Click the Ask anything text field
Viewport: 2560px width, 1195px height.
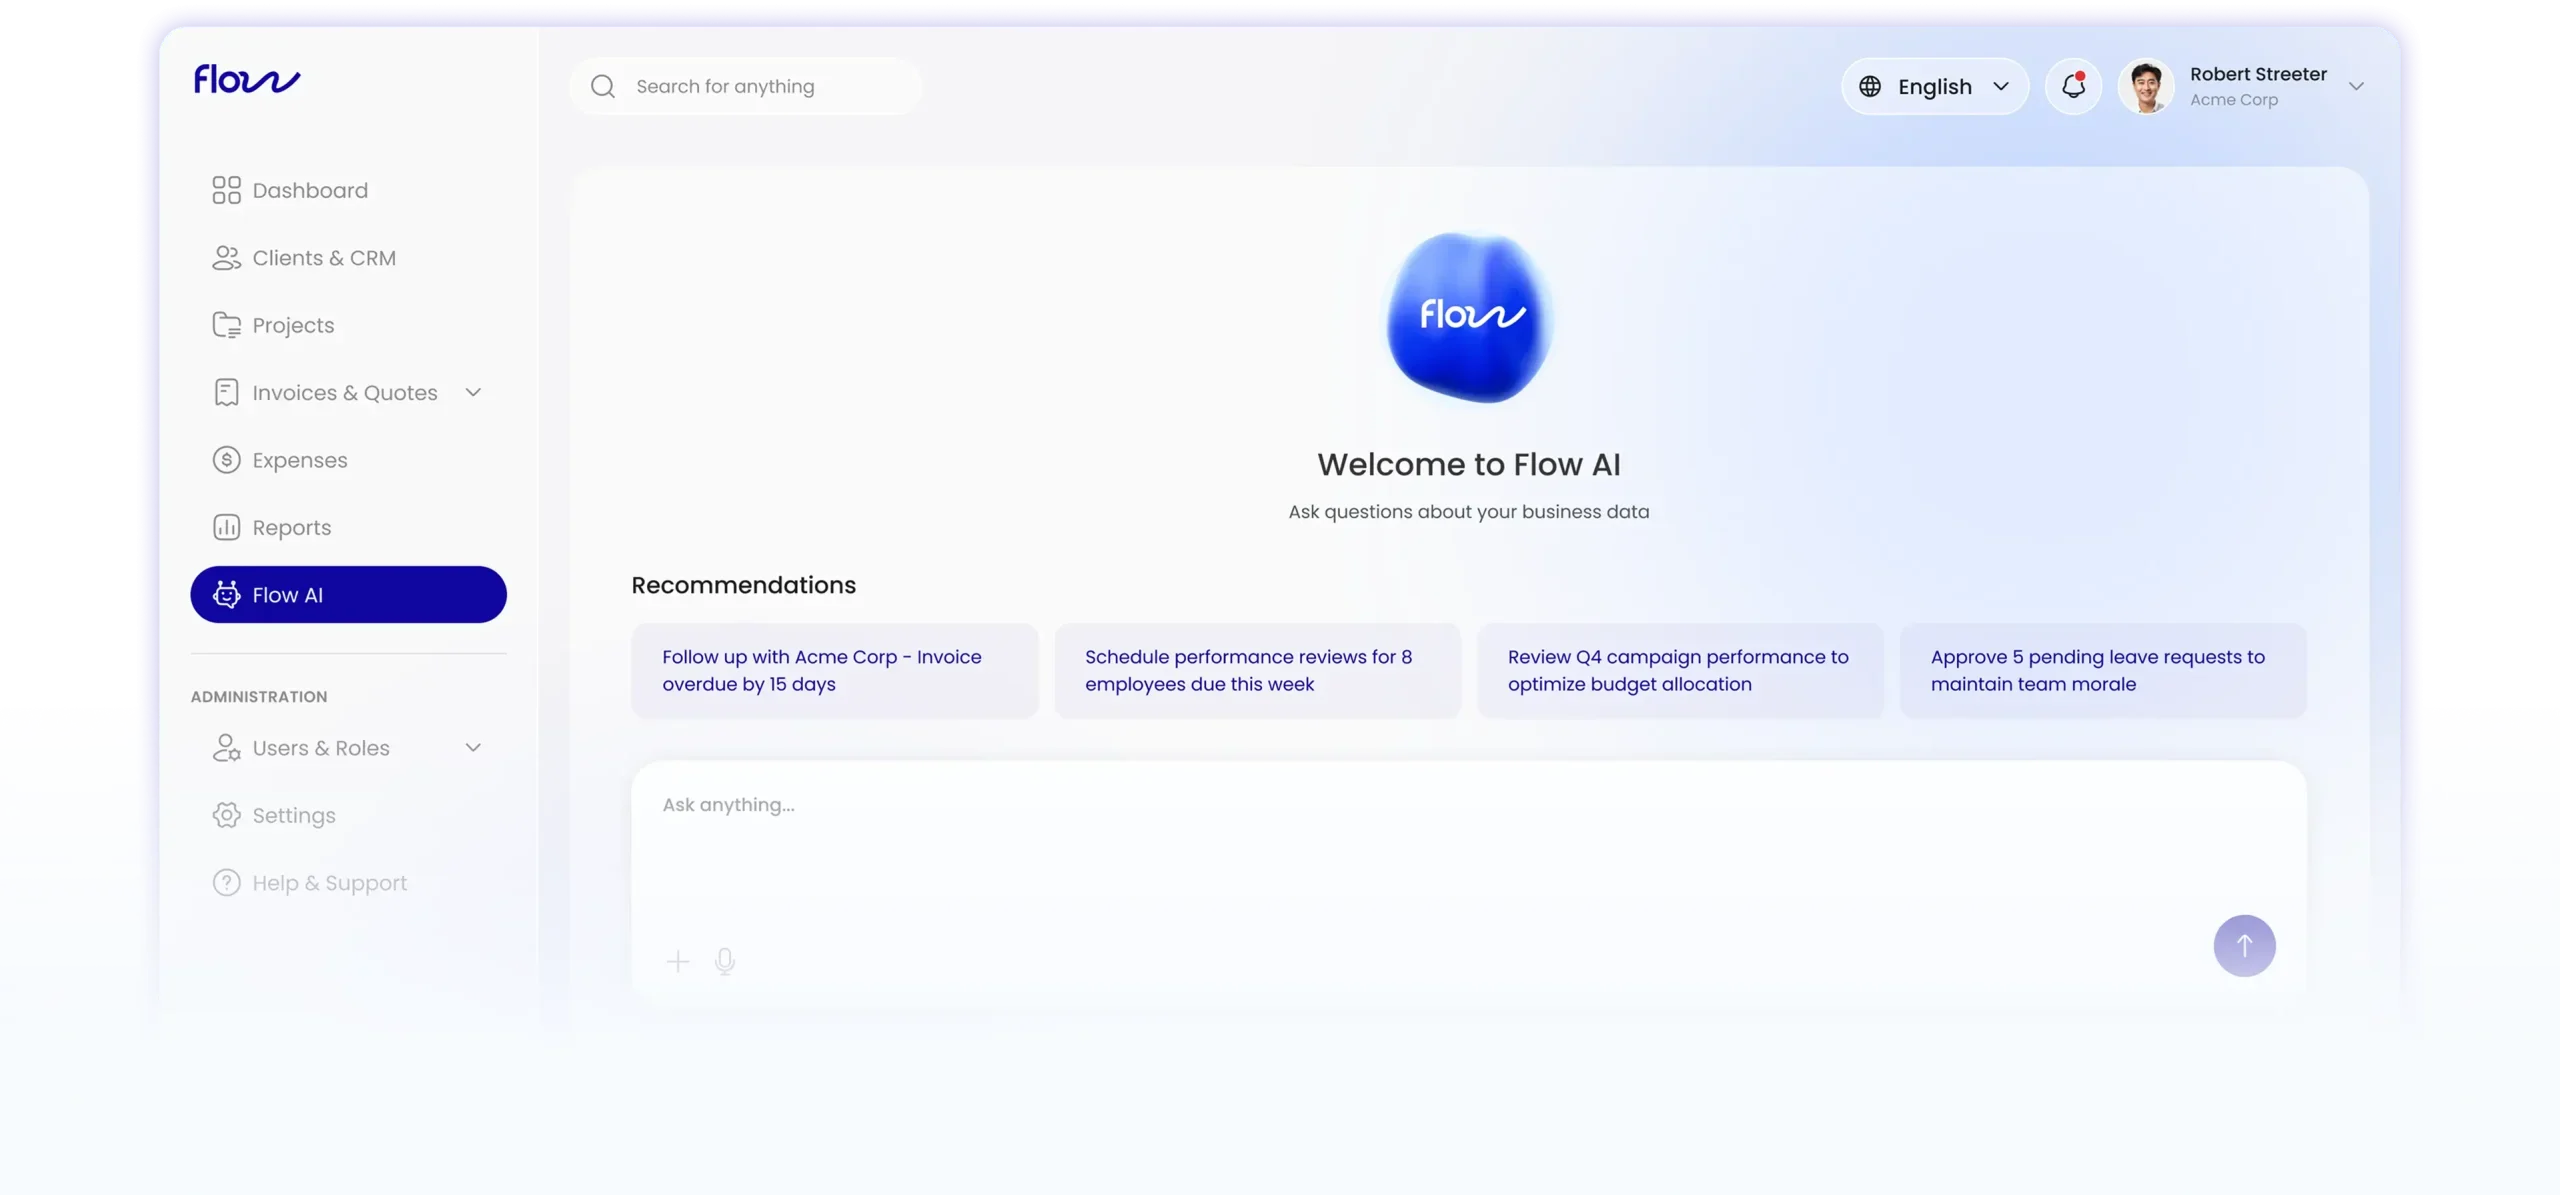(x=1400, y=840)
